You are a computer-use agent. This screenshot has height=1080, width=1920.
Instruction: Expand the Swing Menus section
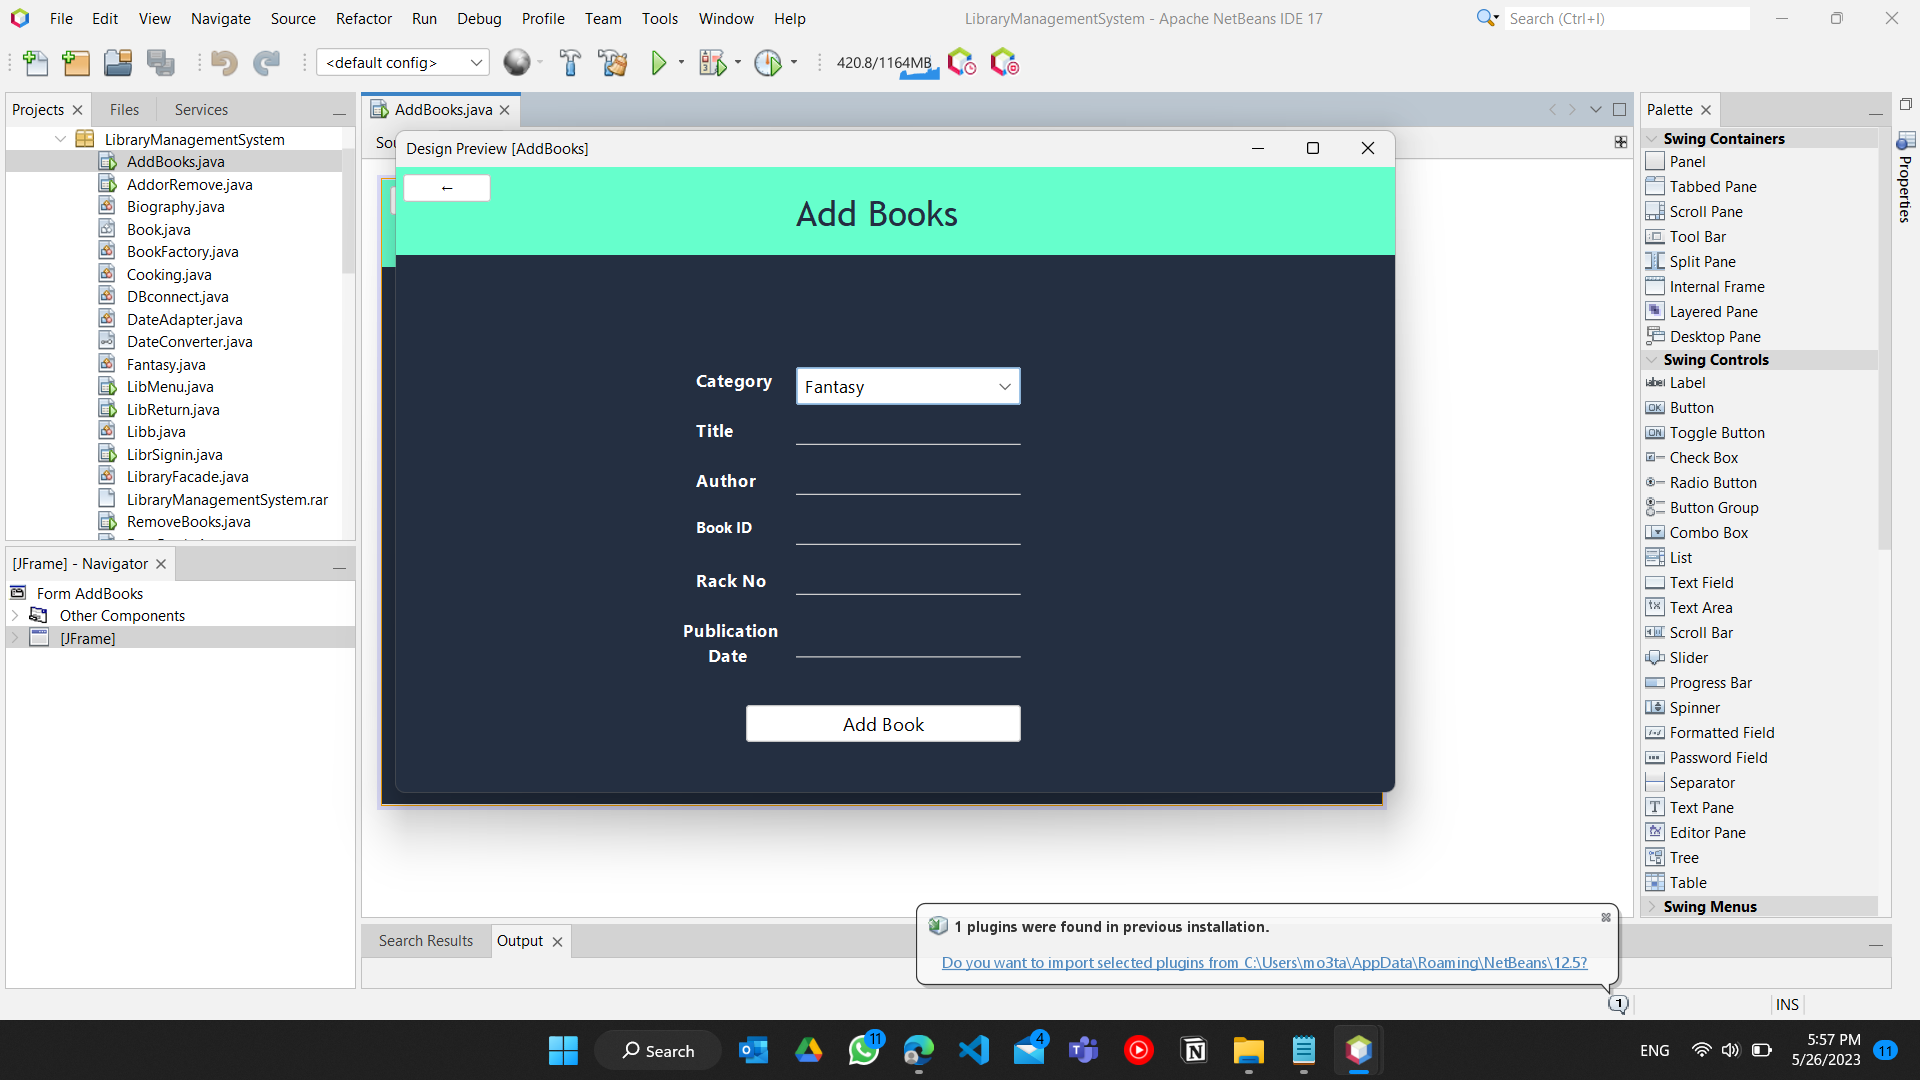pos(1651,906)
